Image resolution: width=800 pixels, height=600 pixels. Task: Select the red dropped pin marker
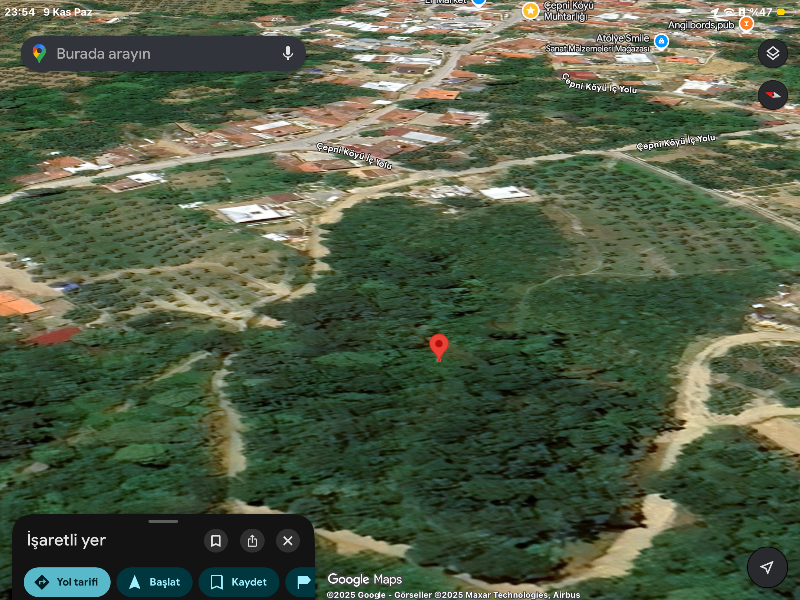(x=438, y=346)
